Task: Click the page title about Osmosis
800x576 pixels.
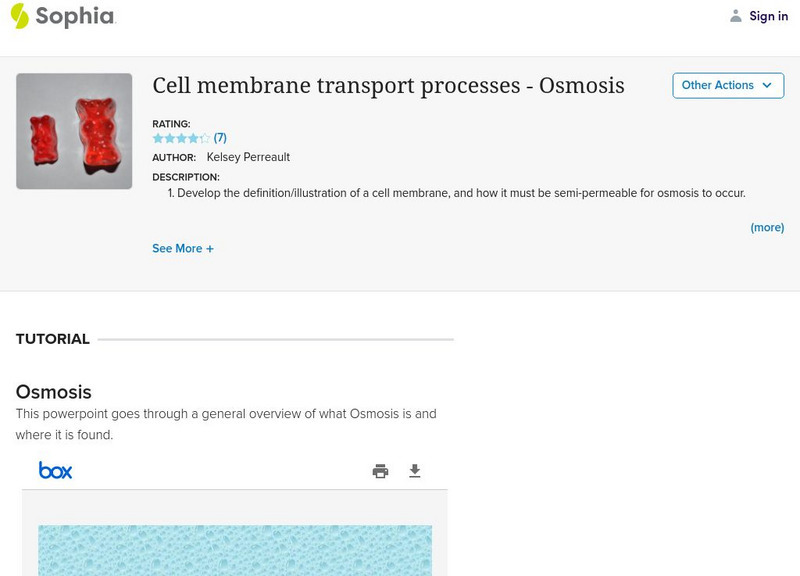Action: [x=388, y=86]
